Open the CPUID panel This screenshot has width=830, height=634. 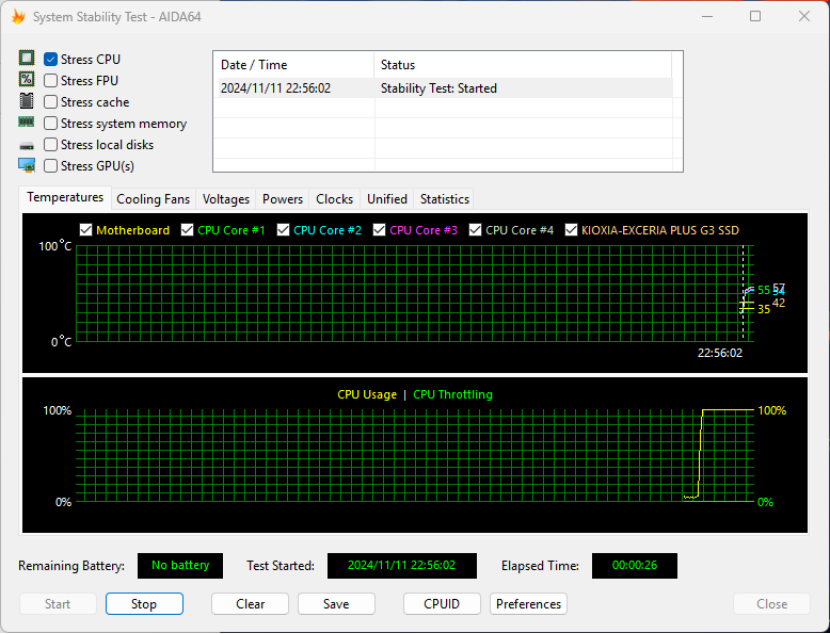442,604
